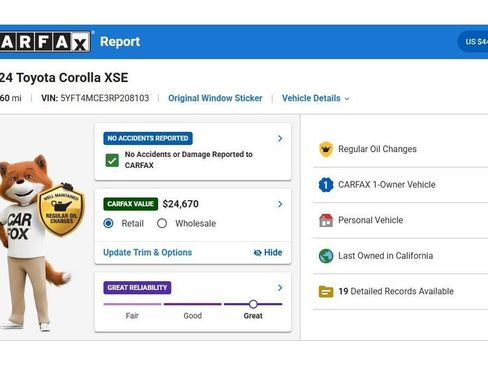Screen dimensions: 488x366
Task: Select the Wholesale value radio button
Action: tap(162, 223)
